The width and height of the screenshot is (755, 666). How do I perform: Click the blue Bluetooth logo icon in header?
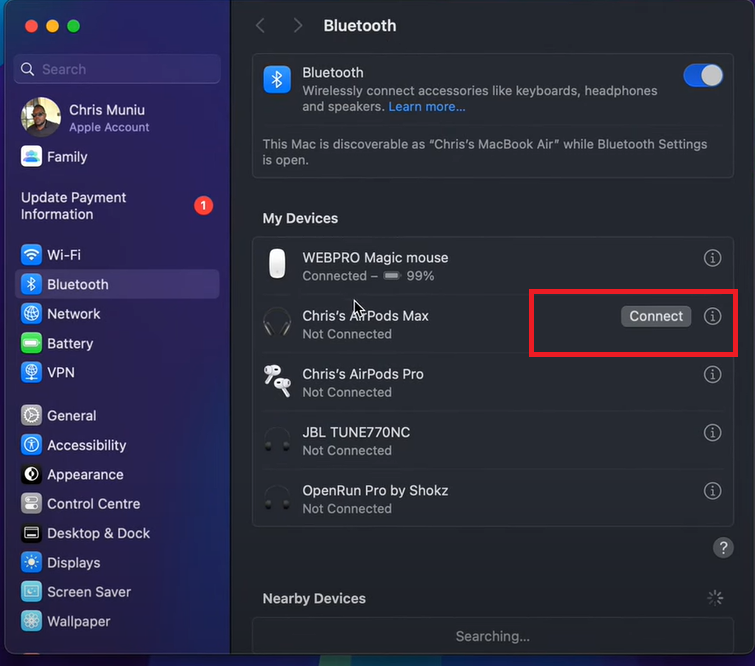(277, 79)
